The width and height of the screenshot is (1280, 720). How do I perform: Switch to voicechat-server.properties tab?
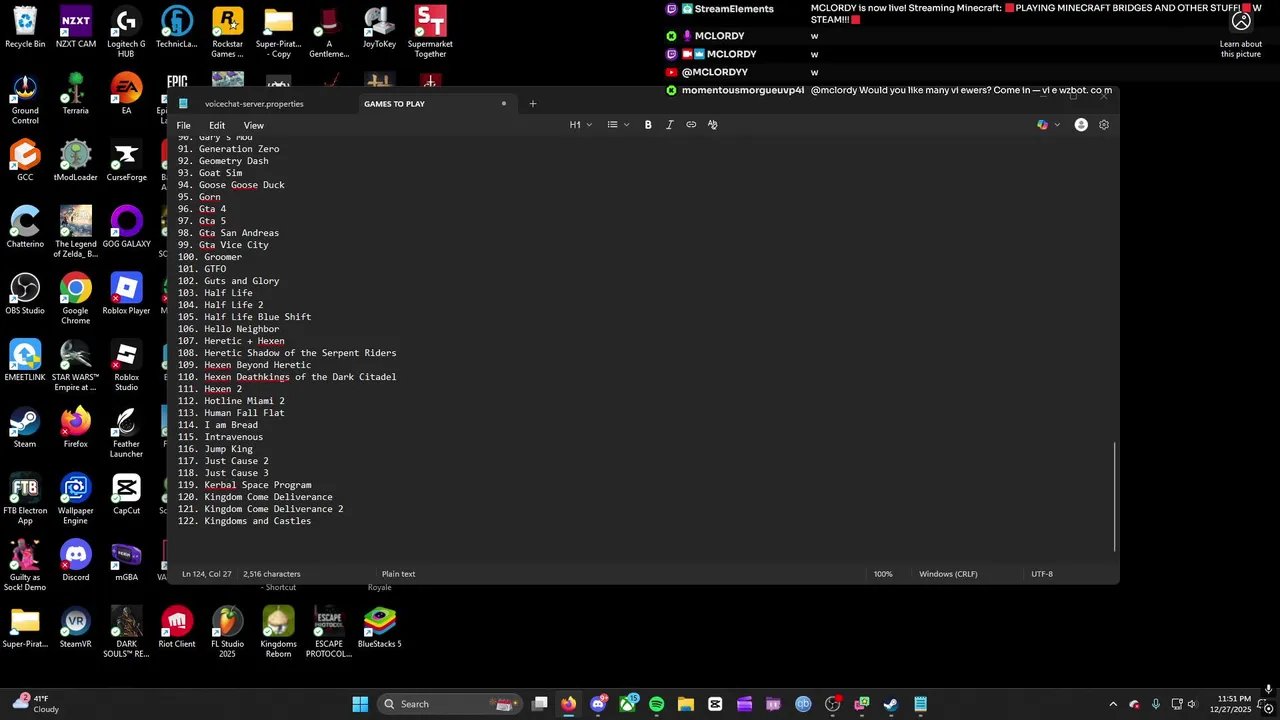pyautogui.click(x=254, y=104)
